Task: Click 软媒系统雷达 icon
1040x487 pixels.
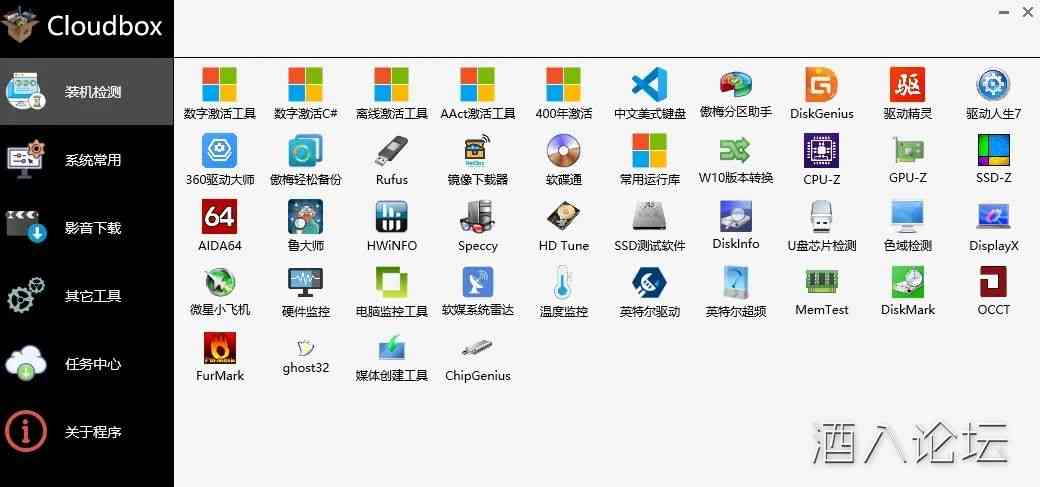Action: (478, 282)
